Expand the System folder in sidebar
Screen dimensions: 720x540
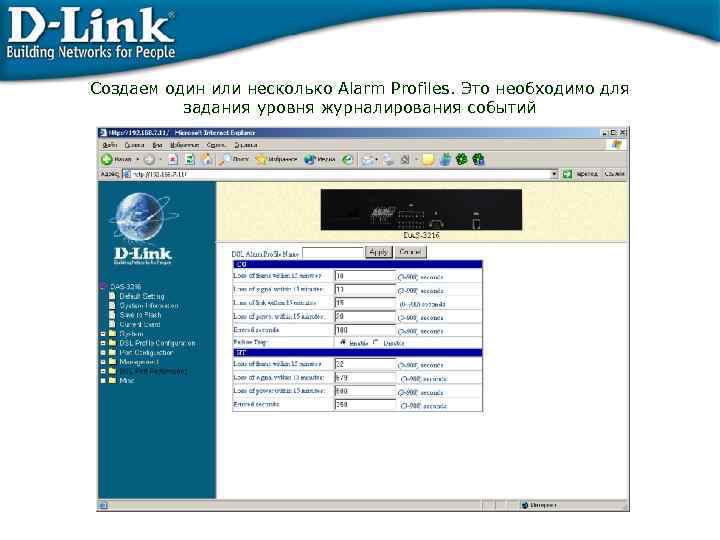pos(103,334)
